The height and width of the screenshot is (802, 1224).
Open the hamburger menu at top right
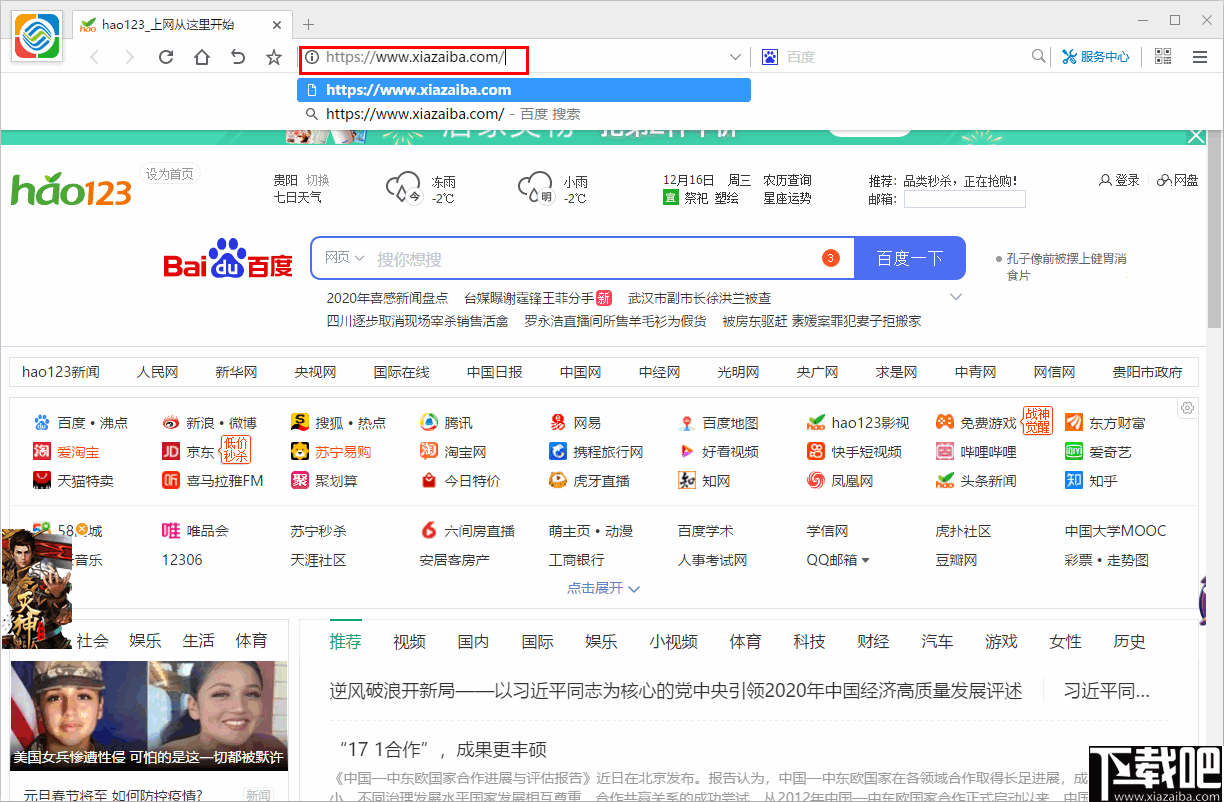(1199, 57)
